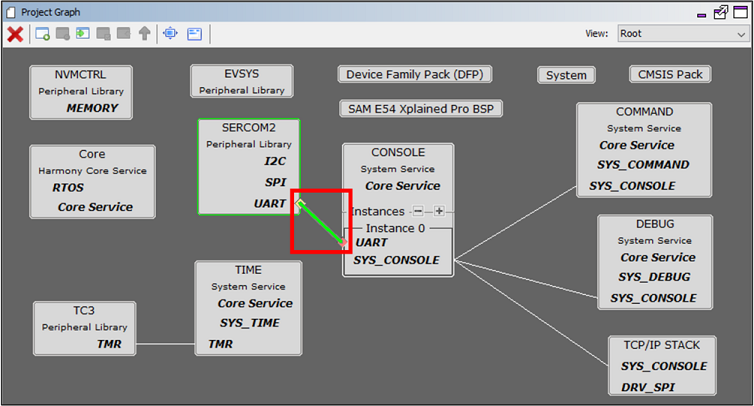Click the green arrow import group icon
This screenshot has width=754, height=406.
82,34
